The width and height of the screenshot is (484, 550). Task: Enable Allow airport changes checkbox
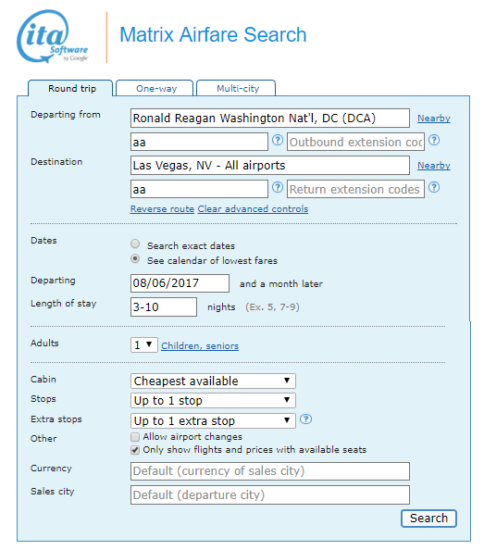click(x=135, y=437)
